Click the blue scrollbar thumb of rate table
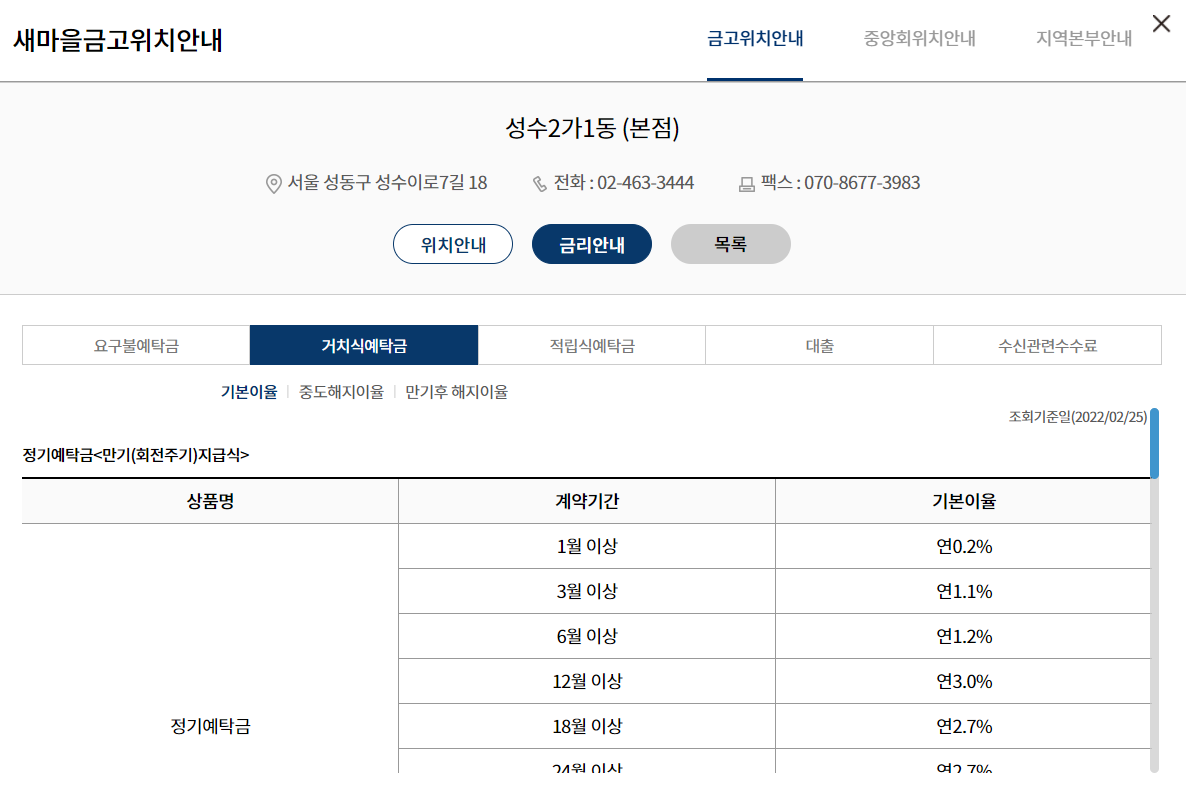The image size is (1186, 792). 1154,443
